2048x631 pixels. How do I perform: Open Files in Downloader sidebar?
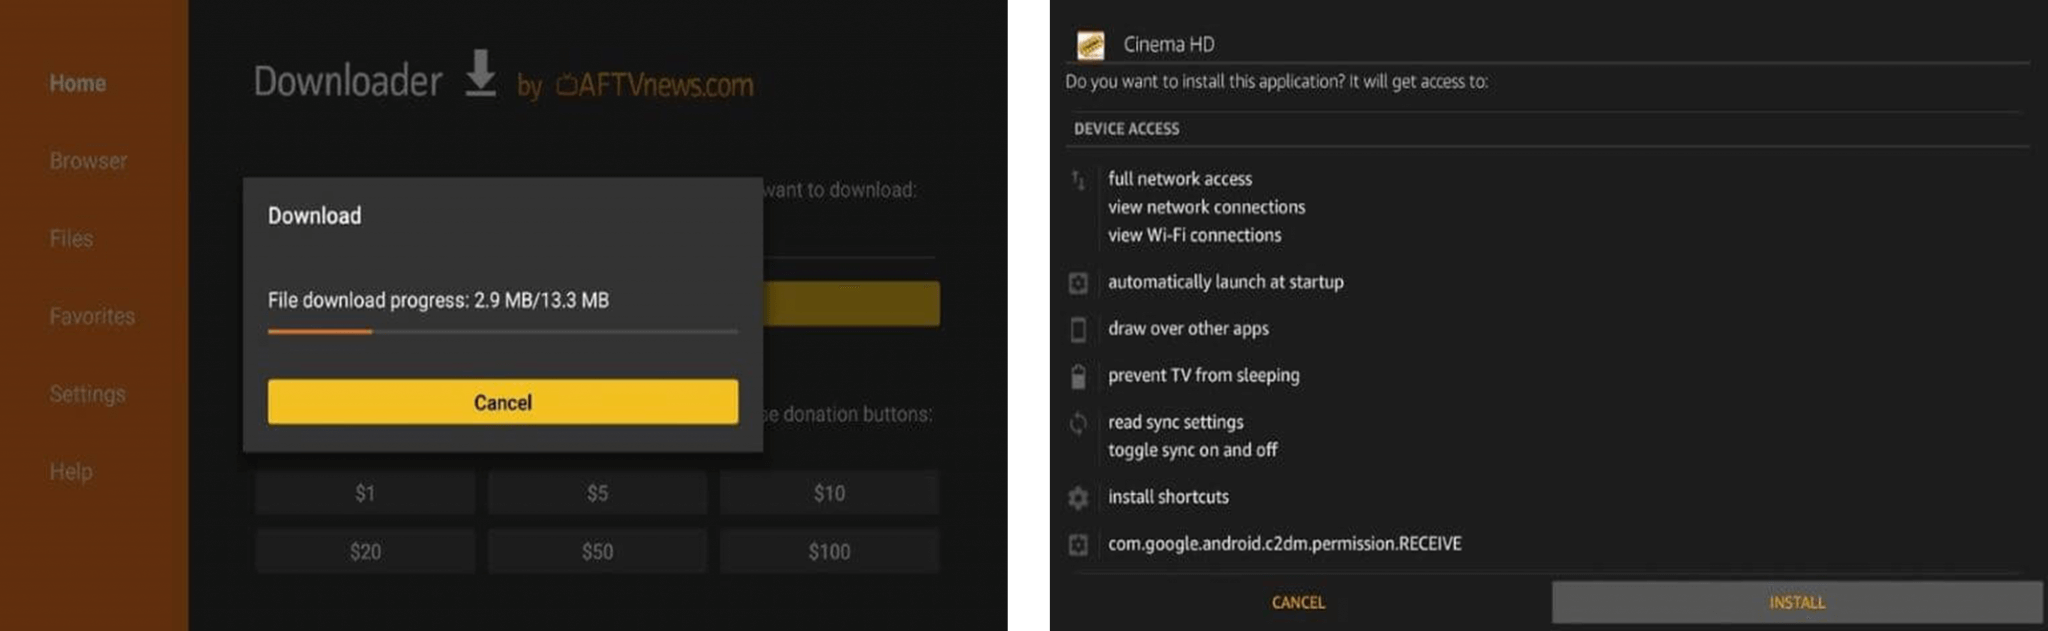click(71, 238)
